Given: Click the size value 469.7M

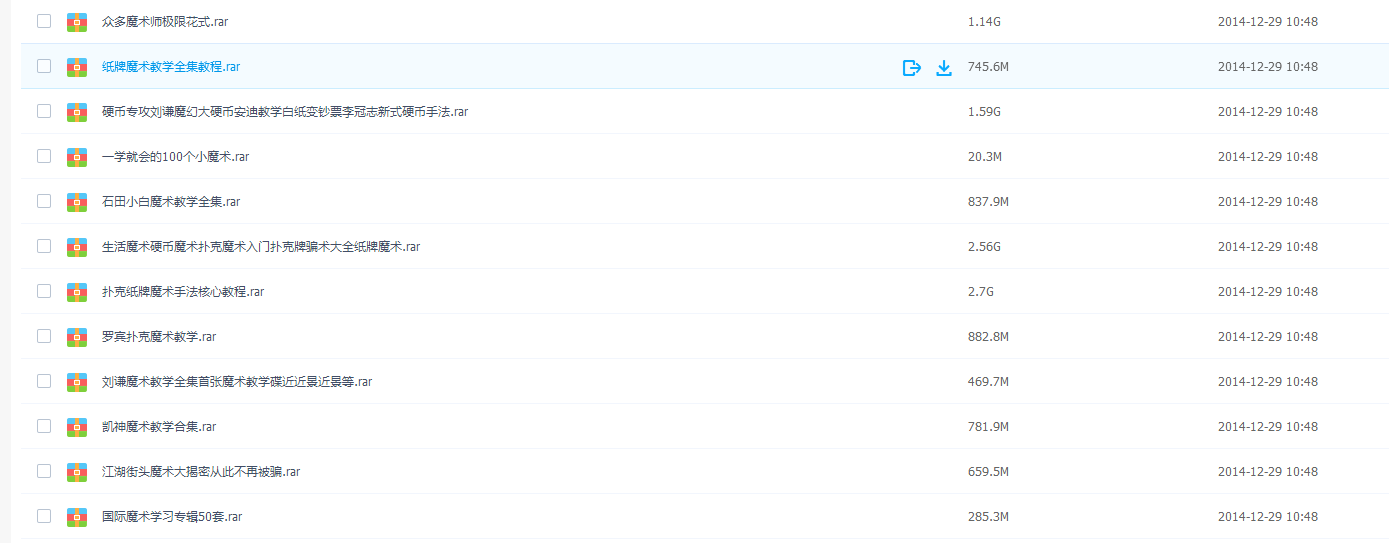Looking at the screenshot, I should click(x=988, y=382).
